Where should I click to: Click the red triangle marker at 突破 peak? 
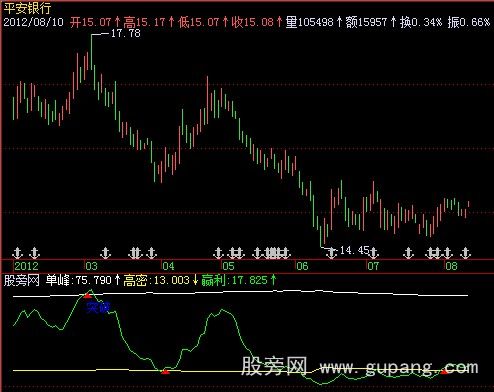tap(87, 295)
